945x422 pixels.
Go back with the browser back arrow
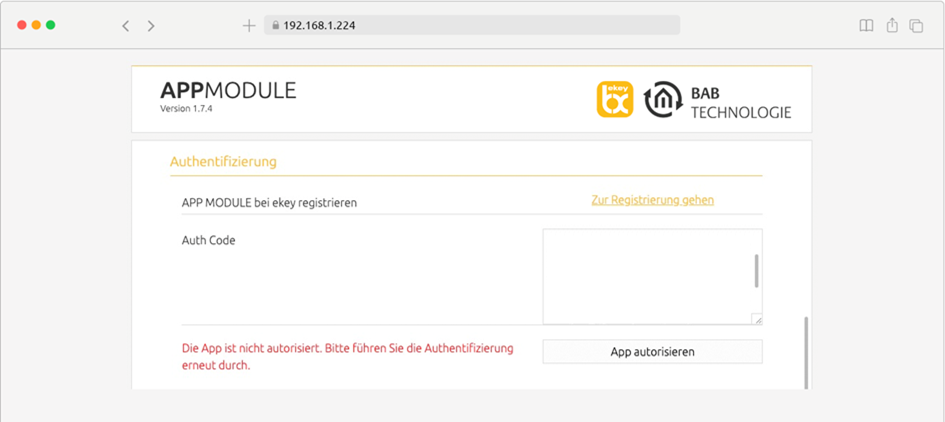pos(125,25)
